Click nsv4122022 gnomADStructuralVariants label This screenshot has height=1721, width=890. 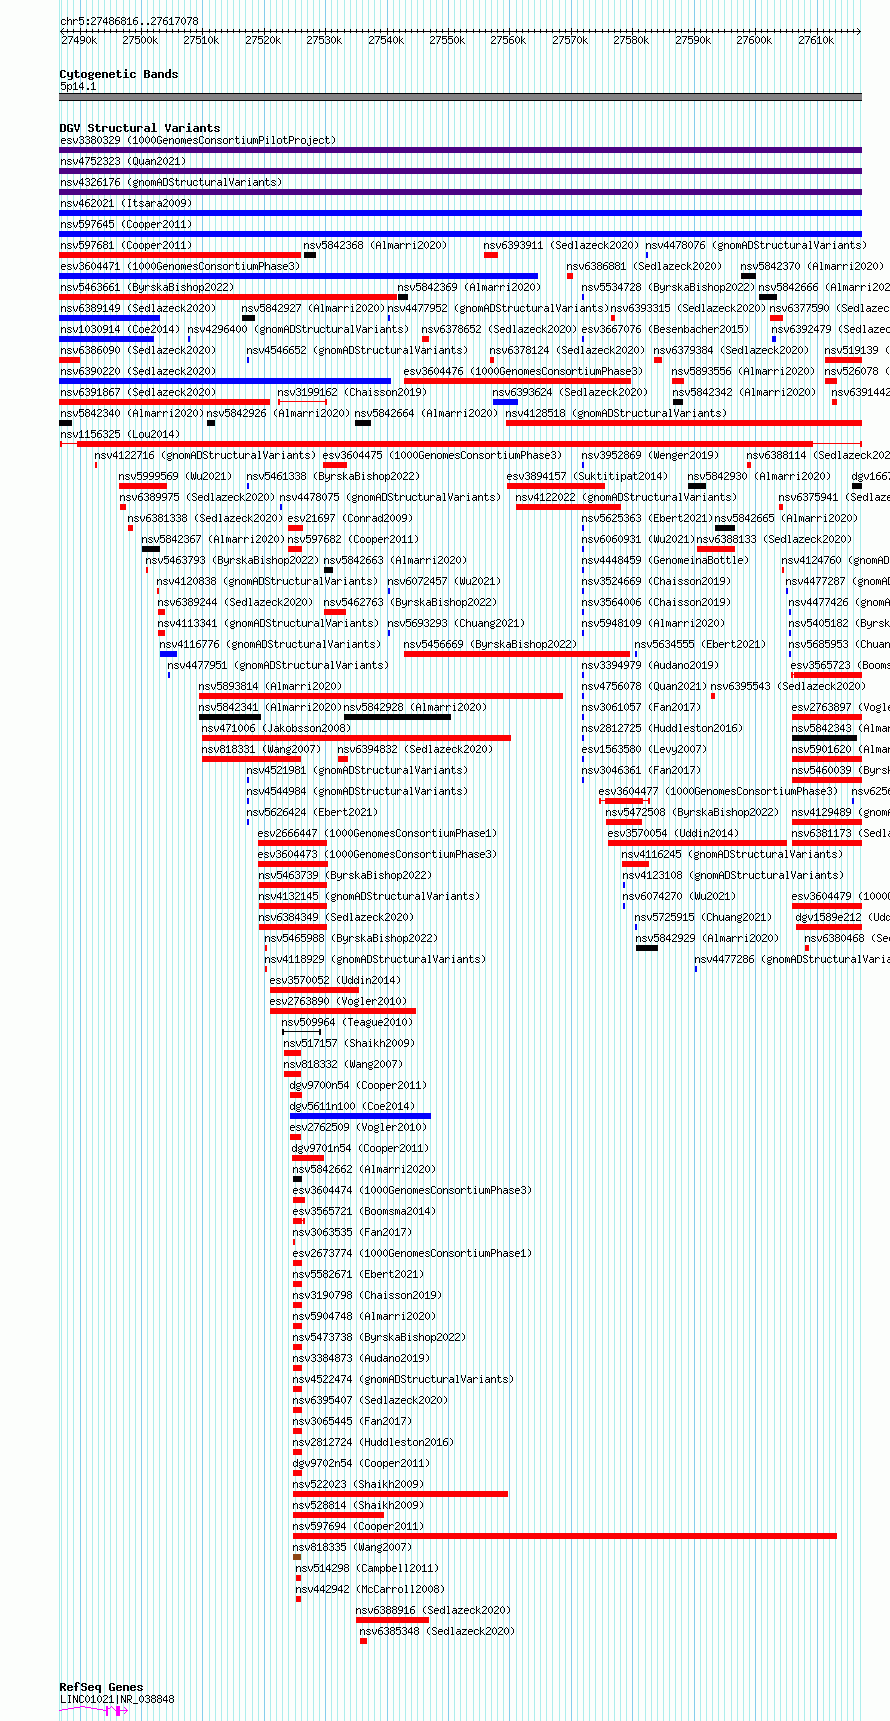pyautogui.click(x=627, y=497)
